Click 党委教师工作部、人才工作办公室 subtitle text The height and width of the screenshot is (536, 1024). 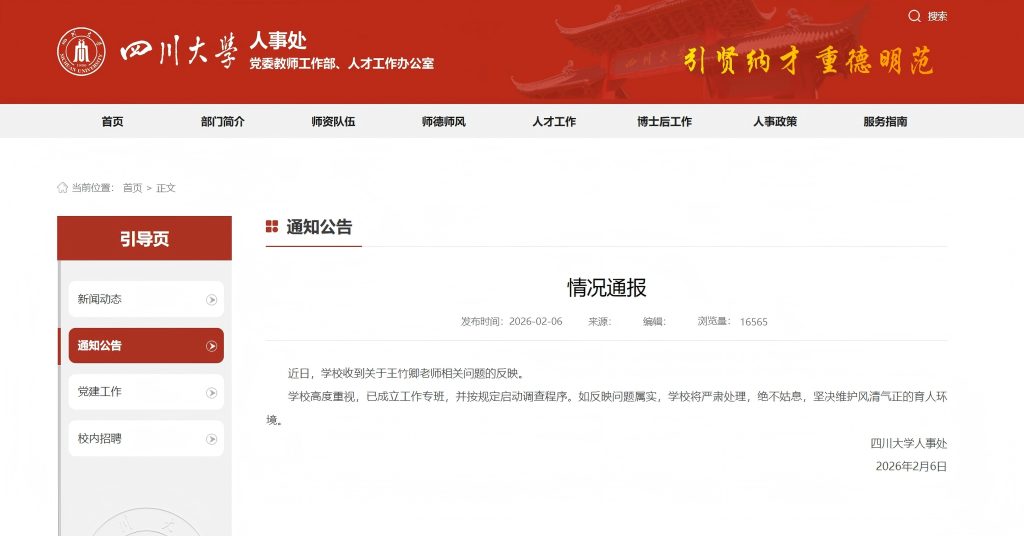[x=341, y=63]
